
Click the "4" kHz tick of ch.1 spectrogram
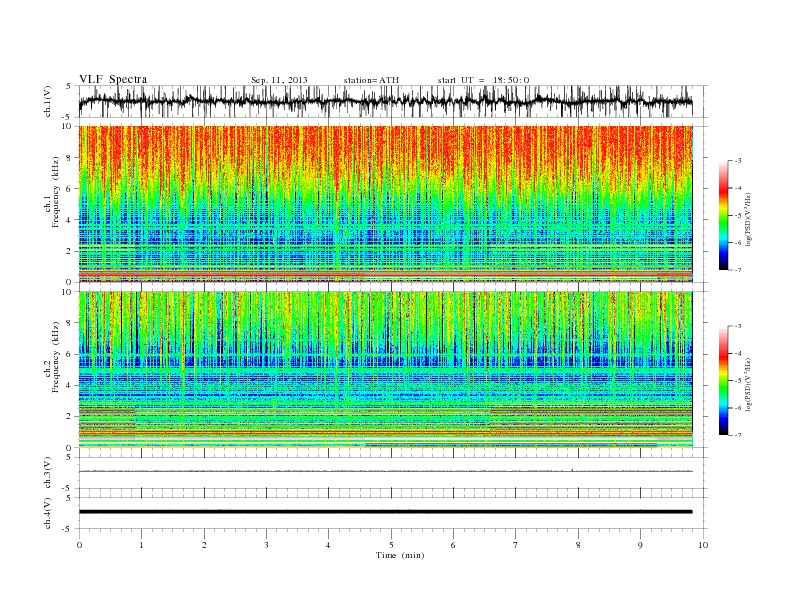tap(69, 220)
